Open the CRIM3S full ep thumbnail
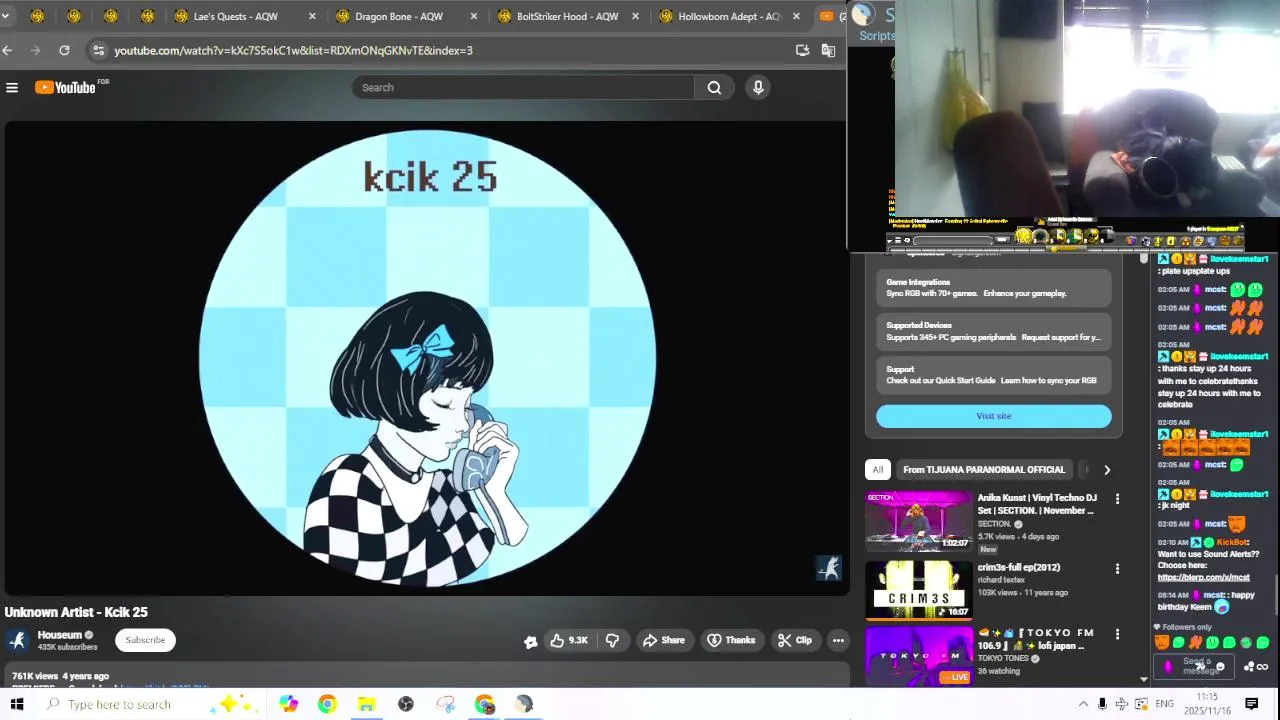1280x720 pixels. [918, 590]
